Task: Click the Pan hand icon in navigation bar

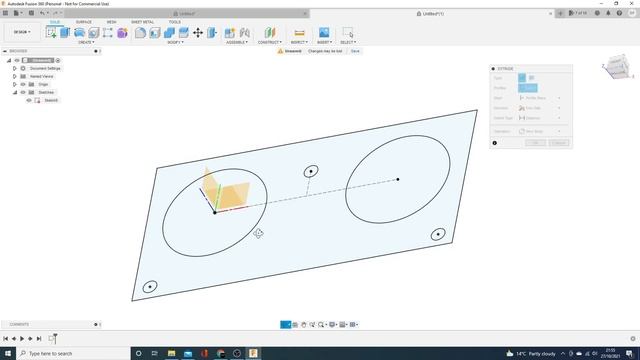Action: [x=304, y=324]
